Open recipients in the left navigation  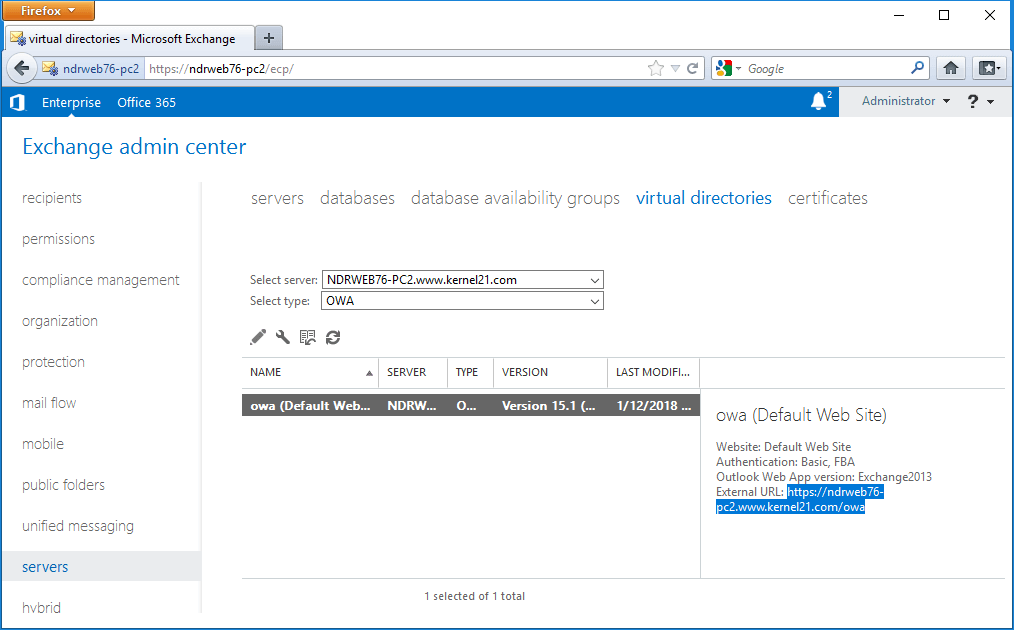52,198
